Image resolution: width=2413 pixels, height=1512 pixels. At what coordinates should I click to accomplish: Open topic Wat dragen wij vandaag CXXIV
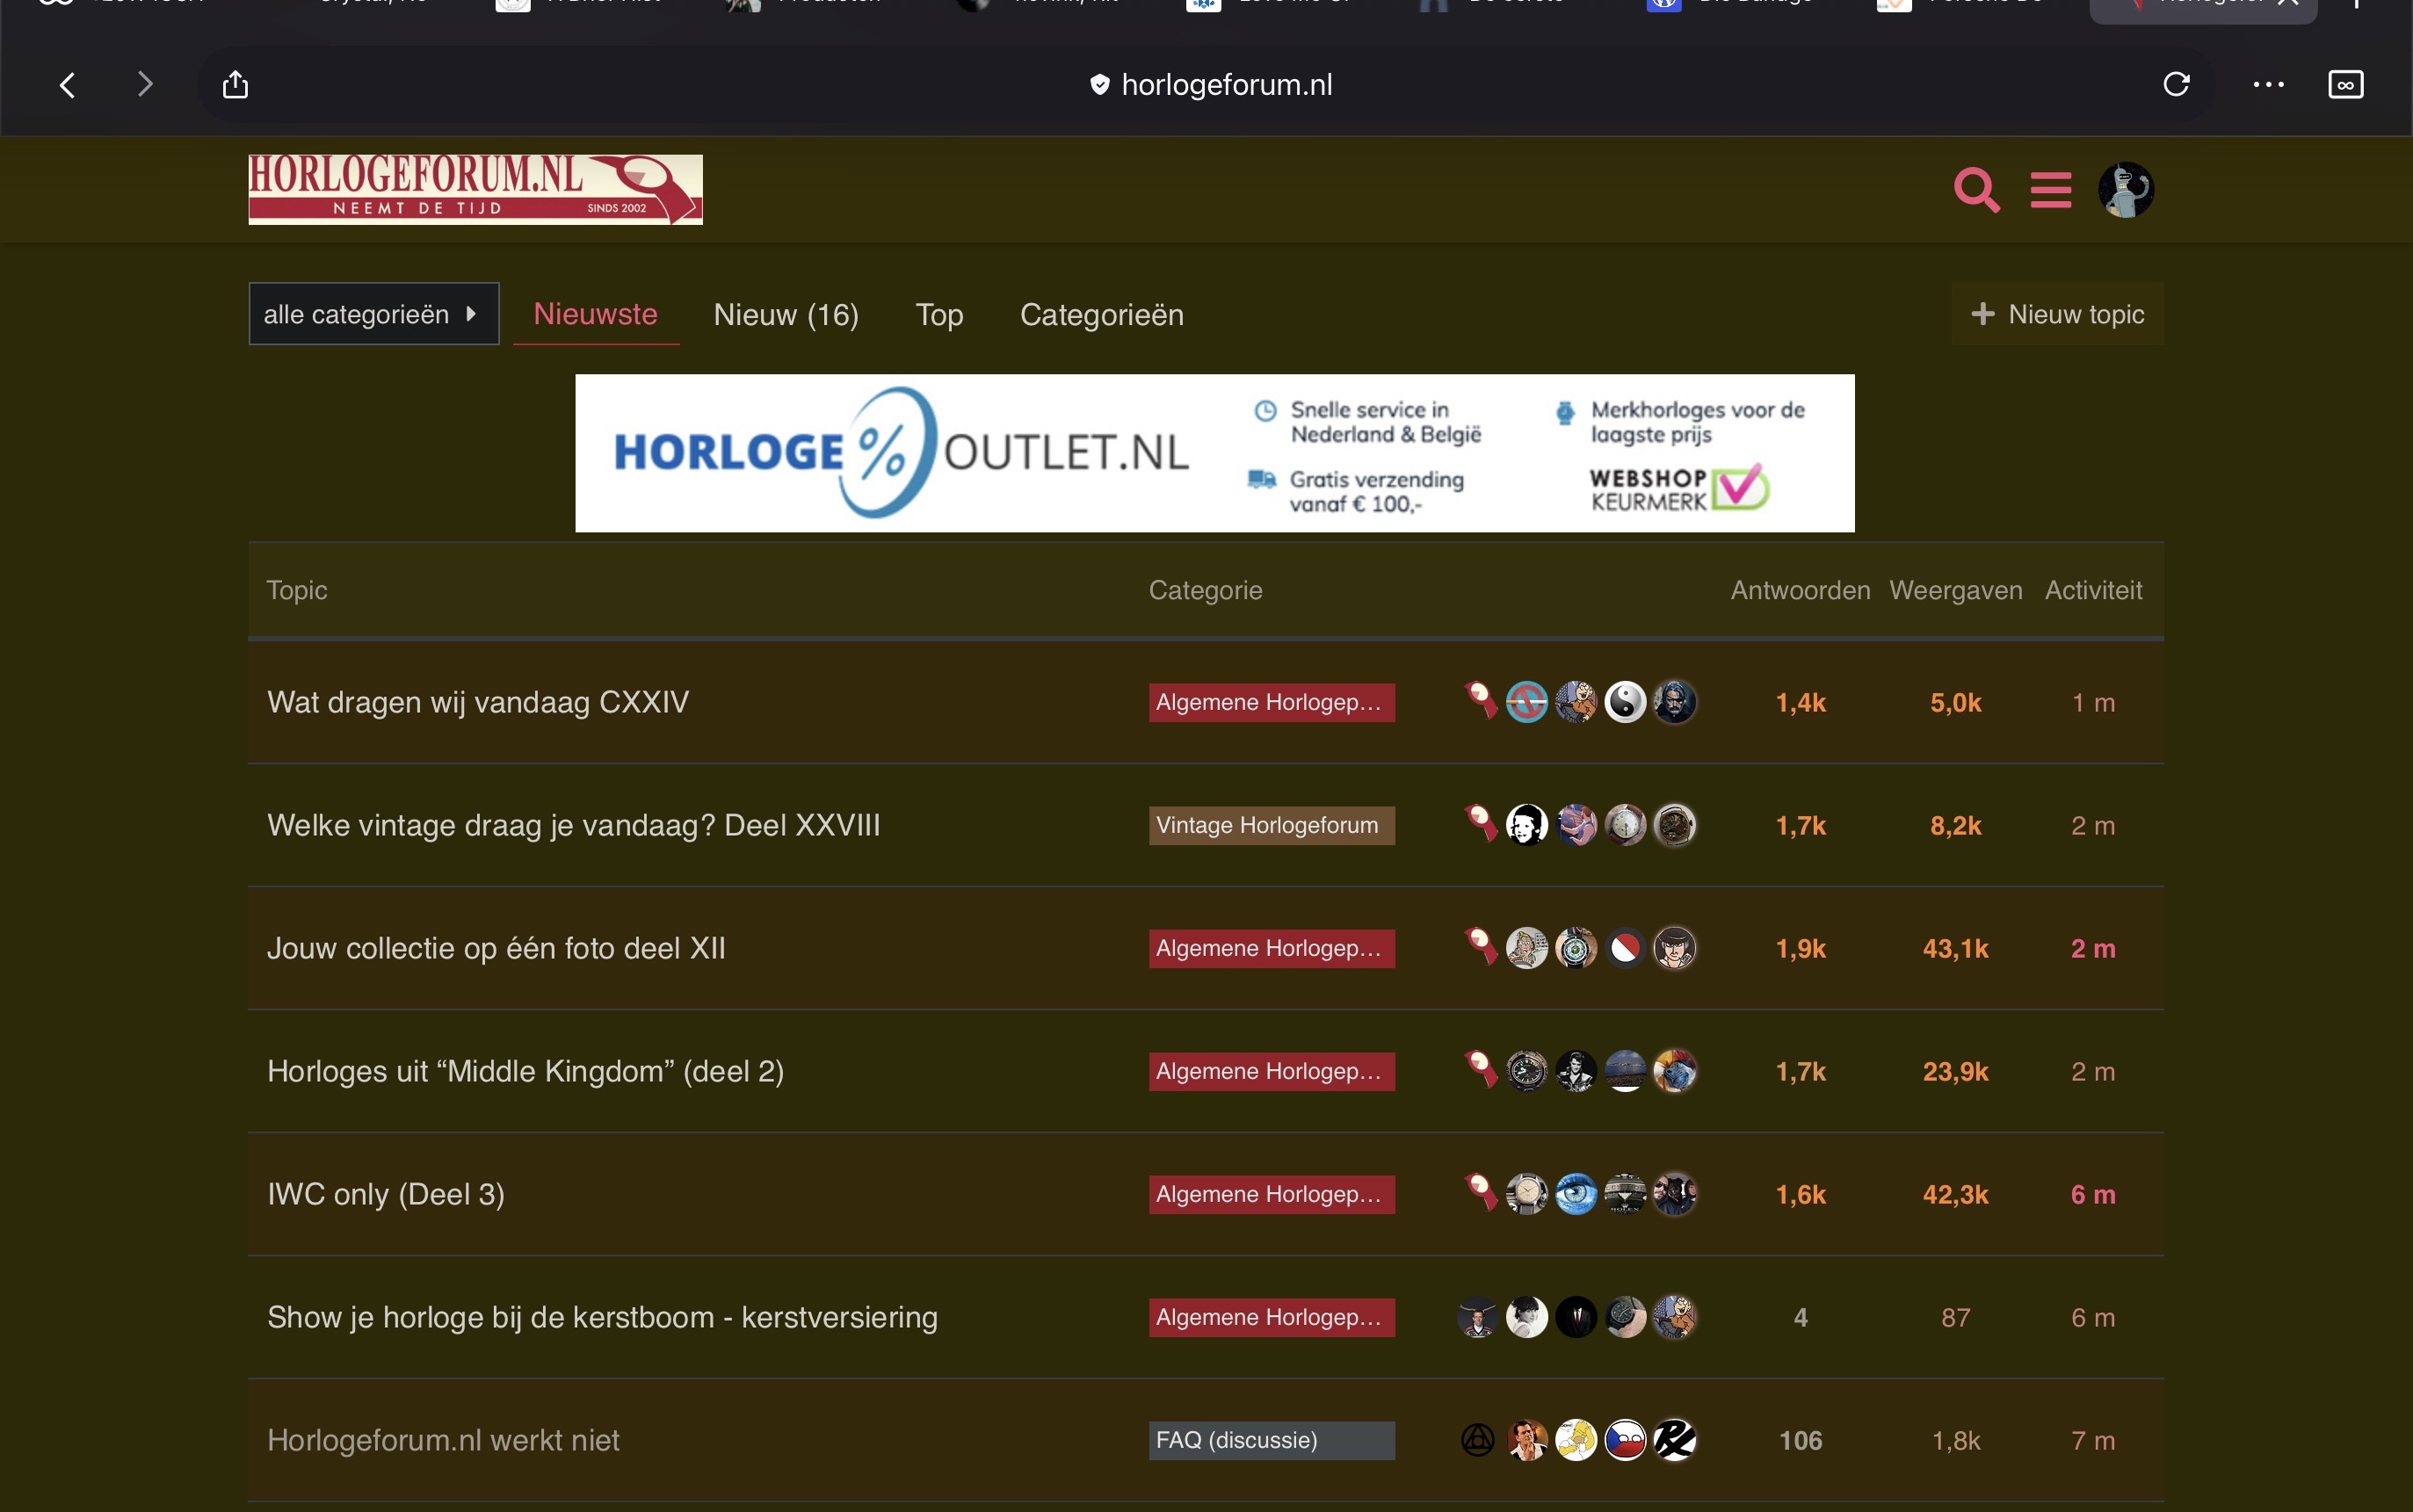478,702
